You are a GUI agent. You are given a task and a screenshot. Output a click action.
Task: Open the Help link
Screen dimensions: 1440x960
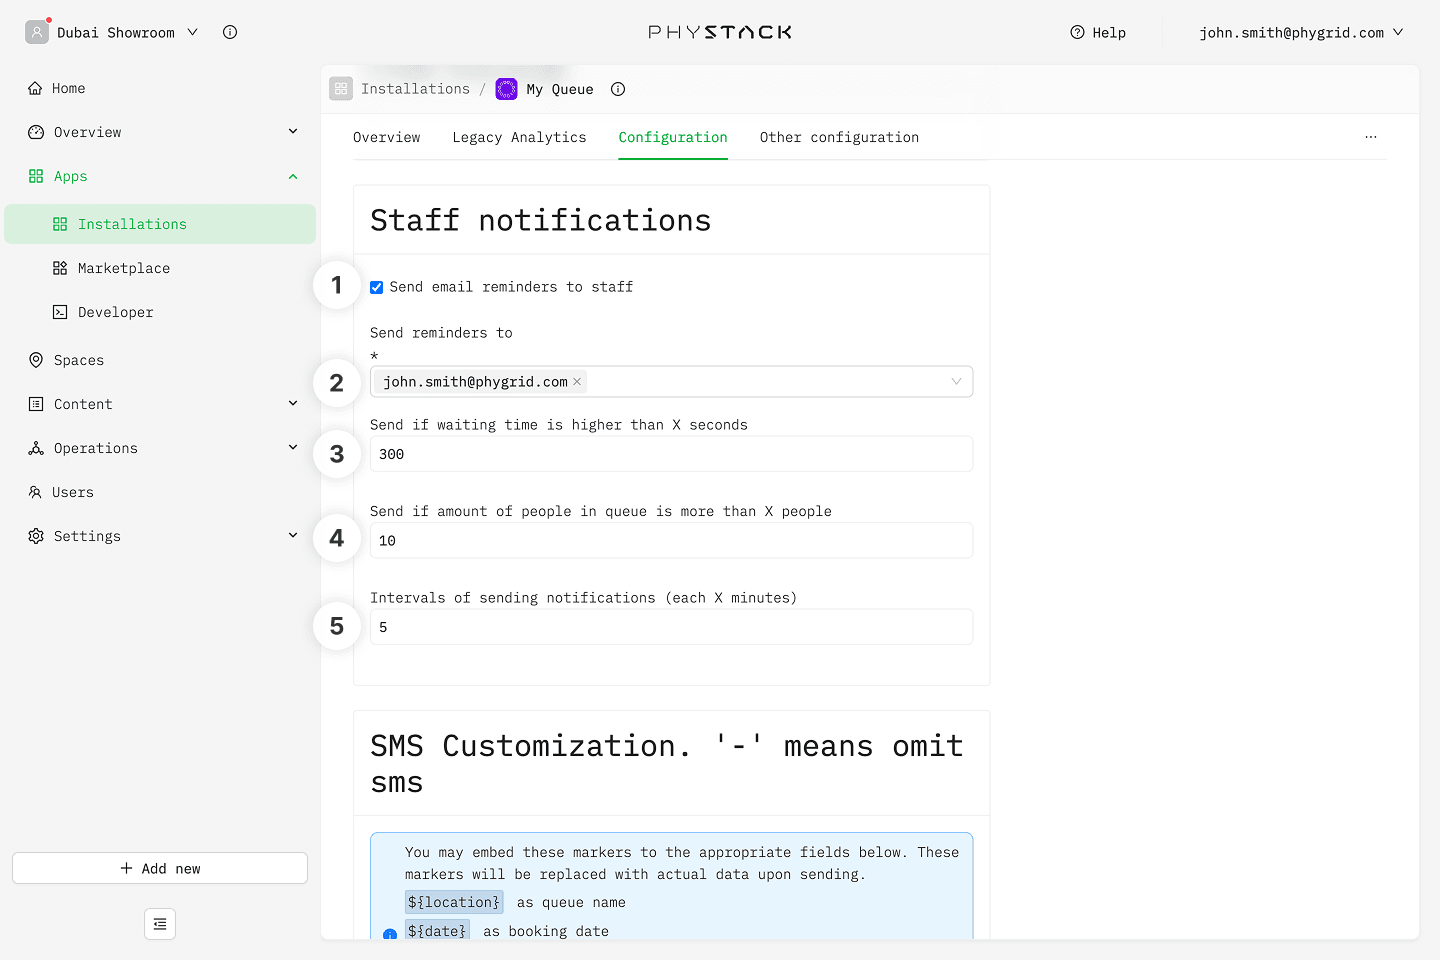point(1098,32)
